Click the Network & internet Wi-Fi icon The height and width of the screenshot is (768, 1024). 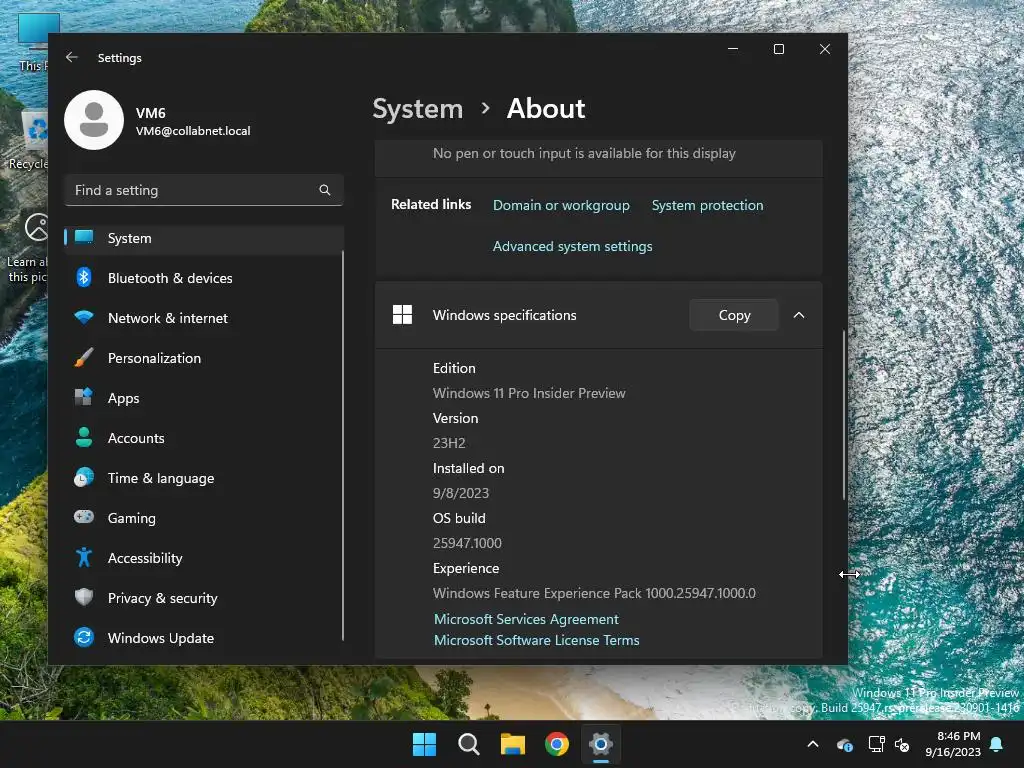[x=84, y=317]
